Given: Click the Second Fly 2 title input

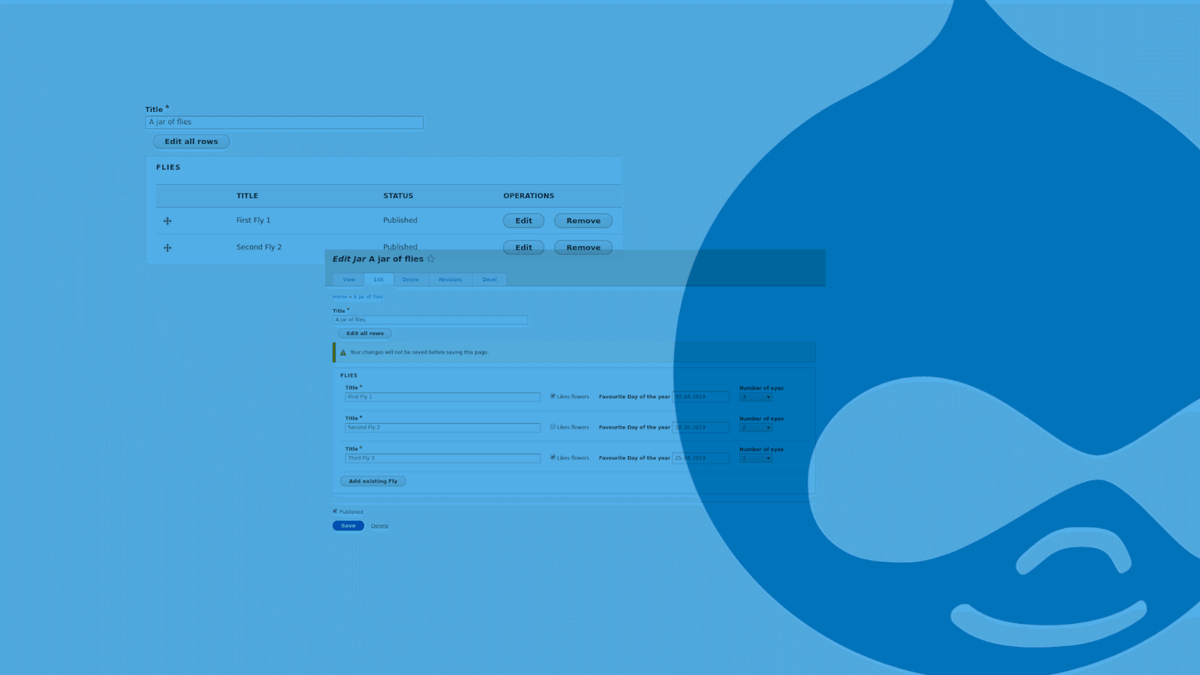Looking at the screenshot, I should (443, 427).
